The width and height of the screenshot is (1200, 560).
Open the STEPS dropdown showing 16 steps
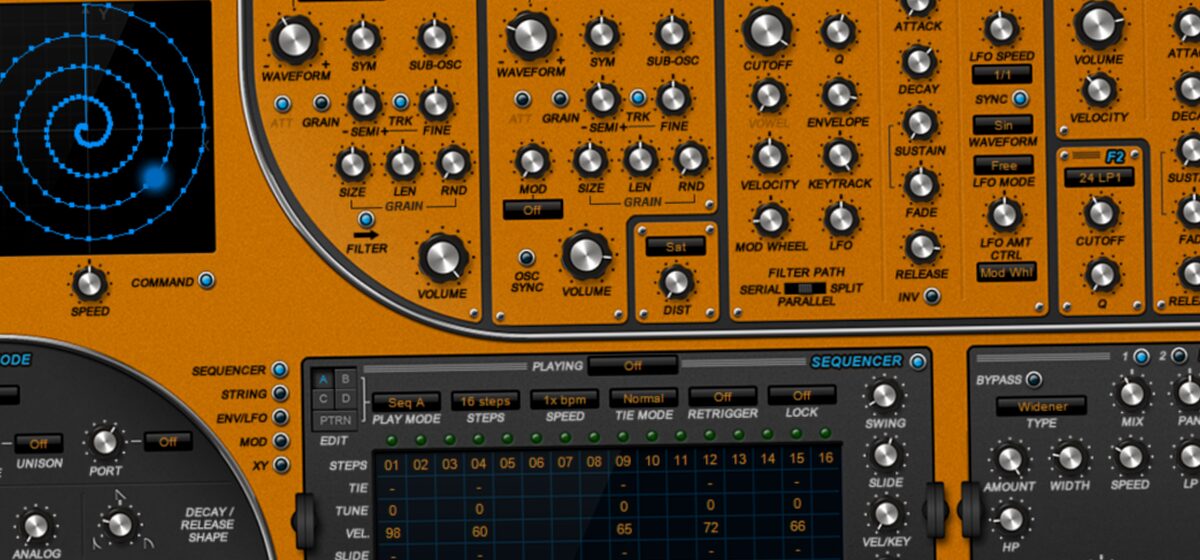pyautogui.click(x=485, y=400)
